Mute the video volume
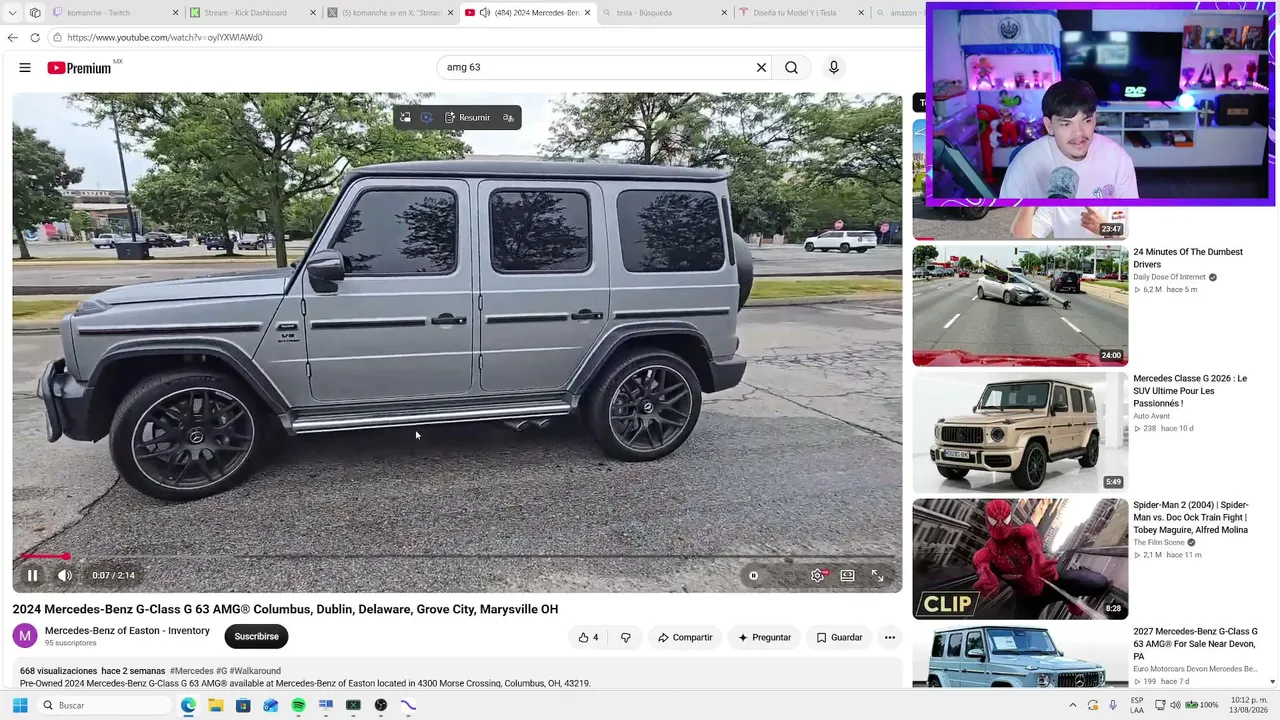Screen dimensions: 1280x720 64,575
